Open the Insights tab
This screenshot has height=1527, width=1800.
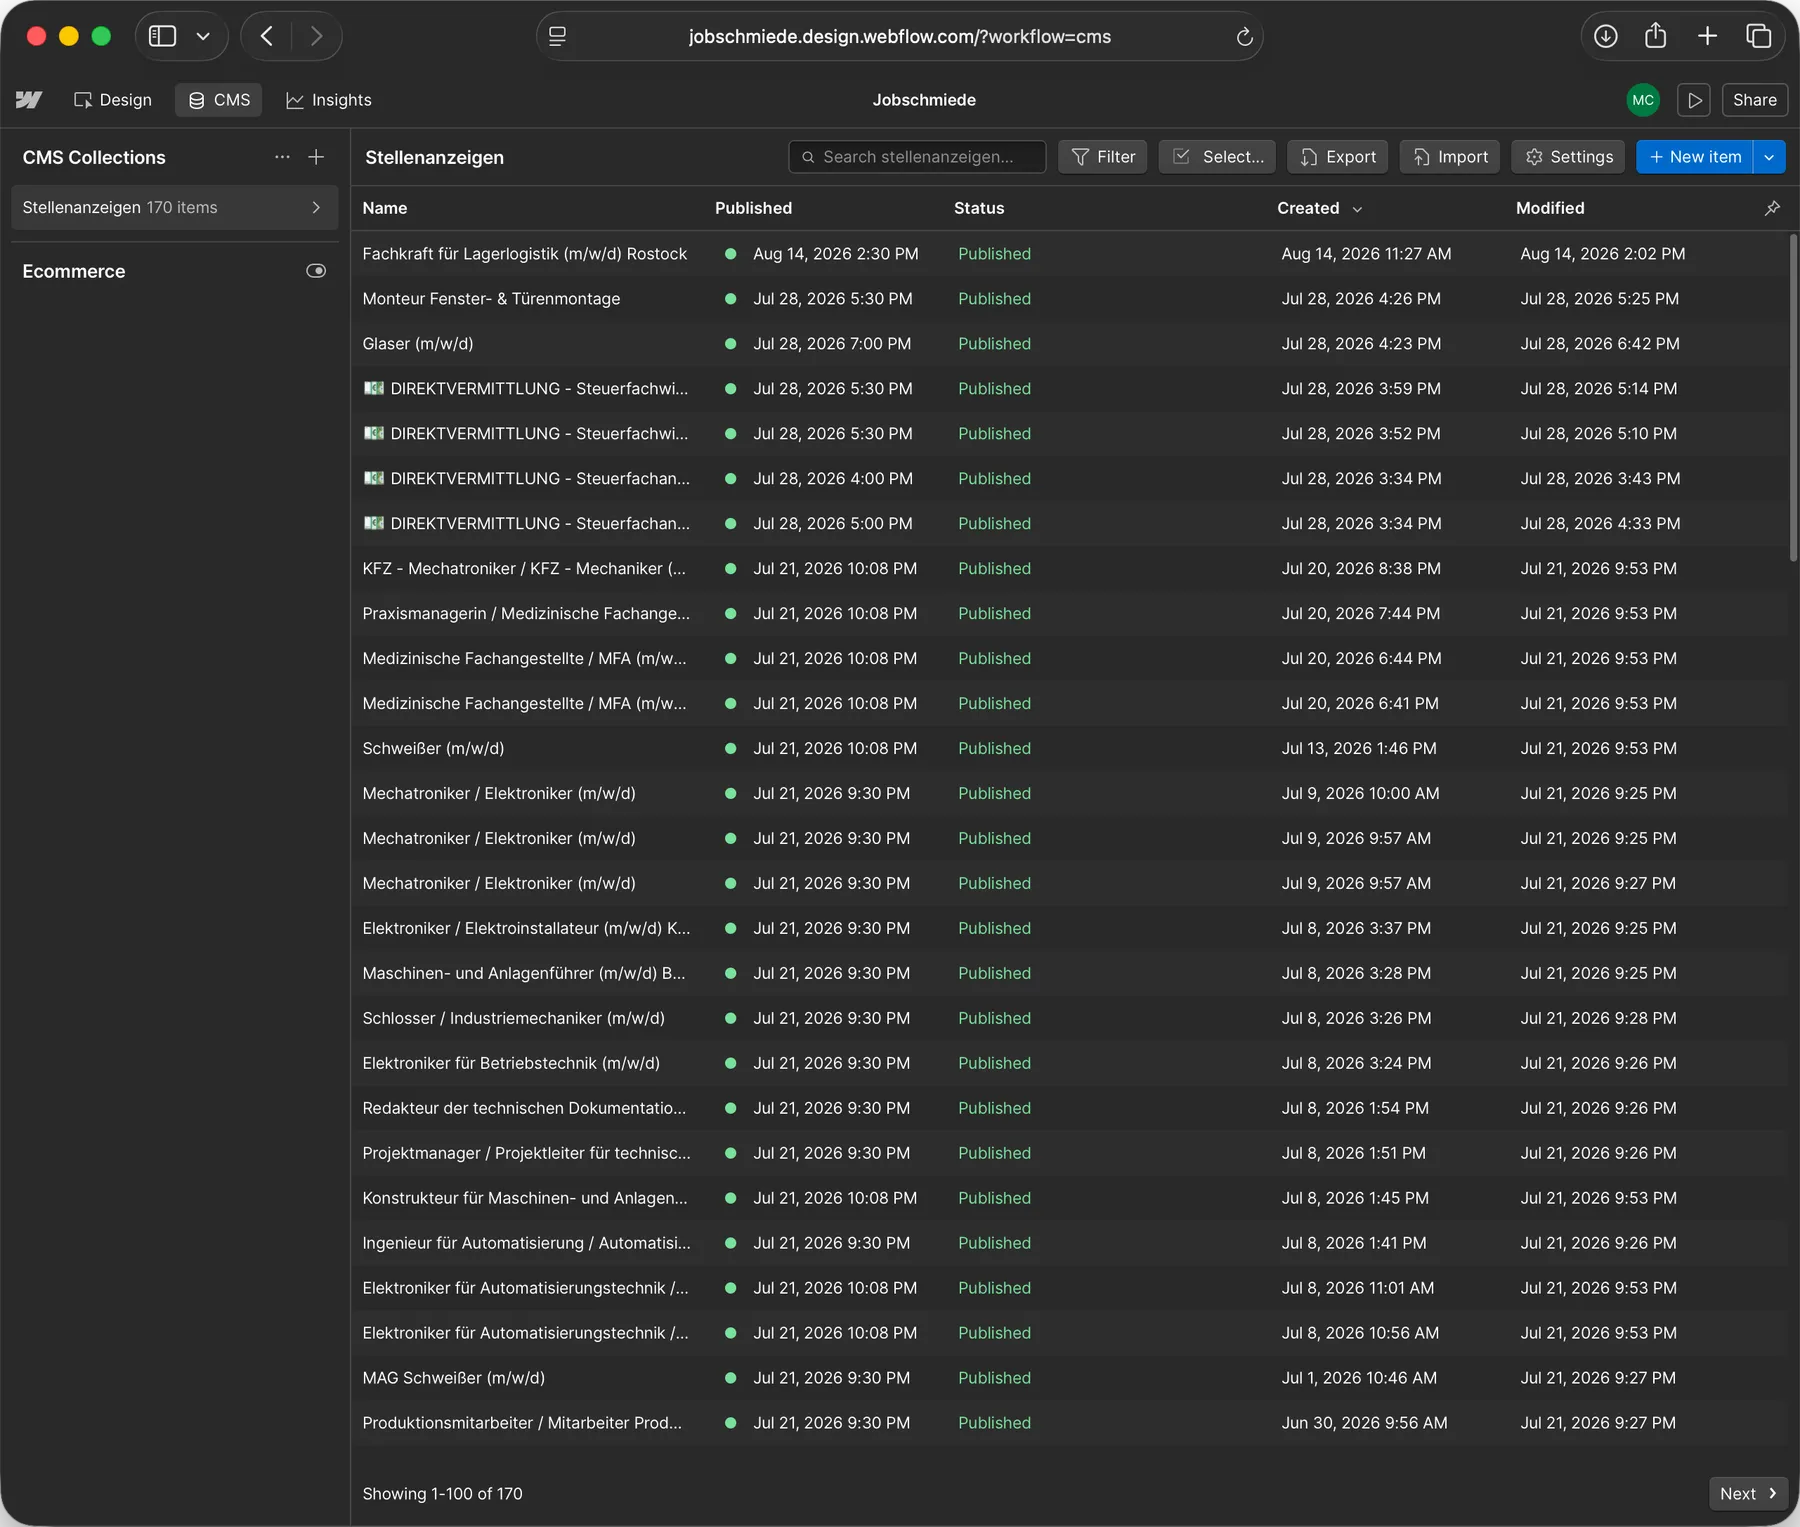[x=329, y=100]
